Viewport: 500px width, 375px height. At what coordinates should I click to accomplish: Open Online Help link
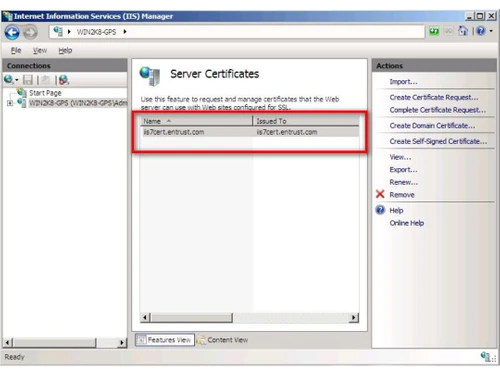click(407, 223)
